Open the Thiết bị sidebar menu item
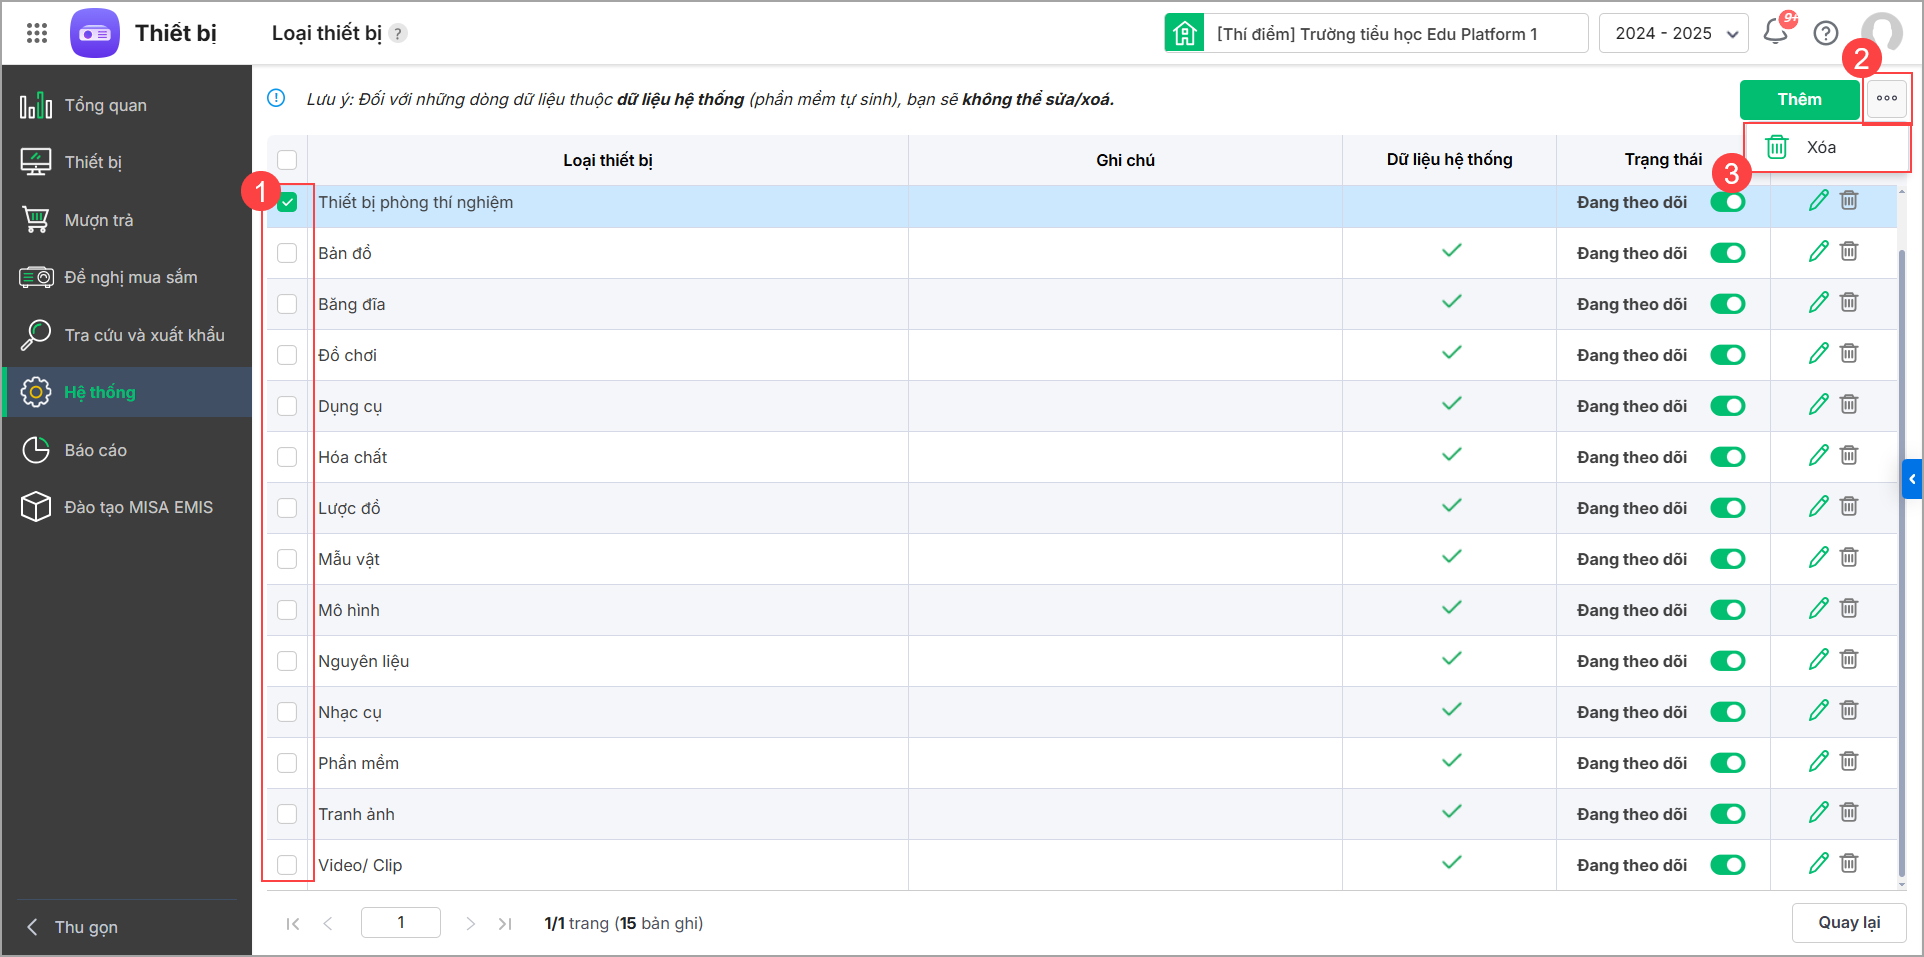This screenshot has height=957, width=1924. [127, 162]
